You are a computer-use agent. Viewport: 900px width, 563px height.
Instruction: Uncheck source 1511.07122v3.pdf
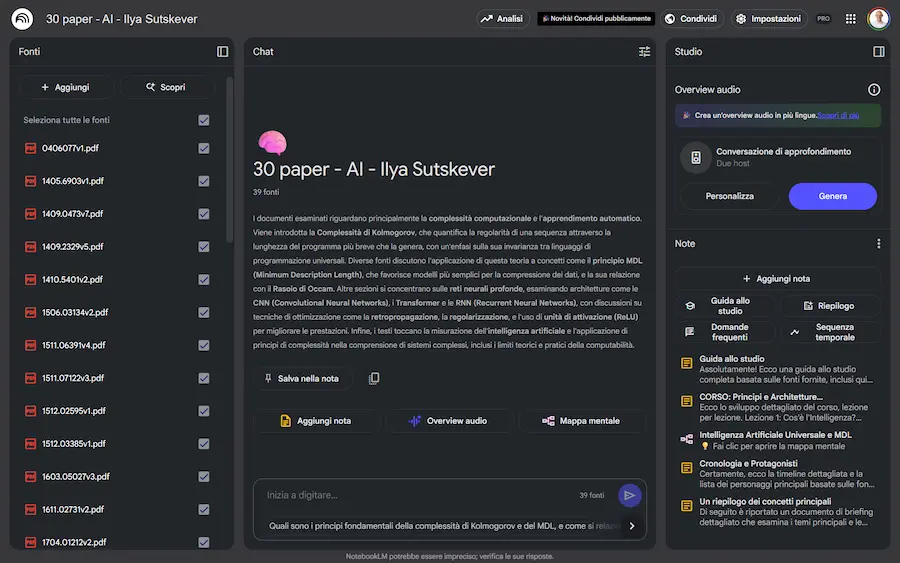tap(204, 378)
